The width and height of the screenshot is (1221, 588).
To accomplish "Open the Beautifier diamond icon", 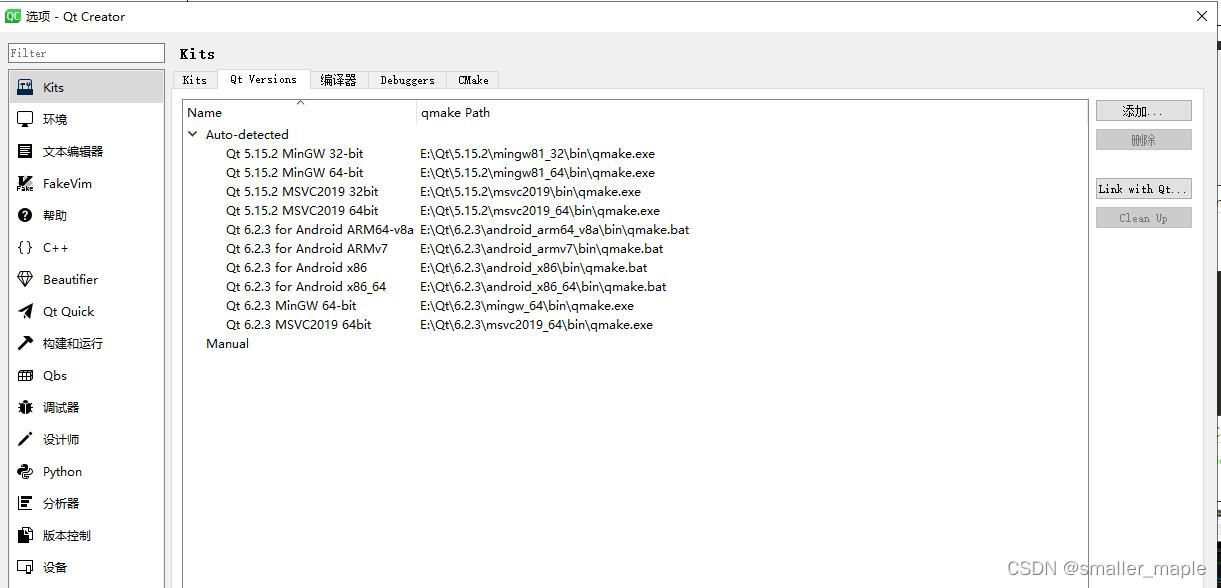I will point(25,279).
